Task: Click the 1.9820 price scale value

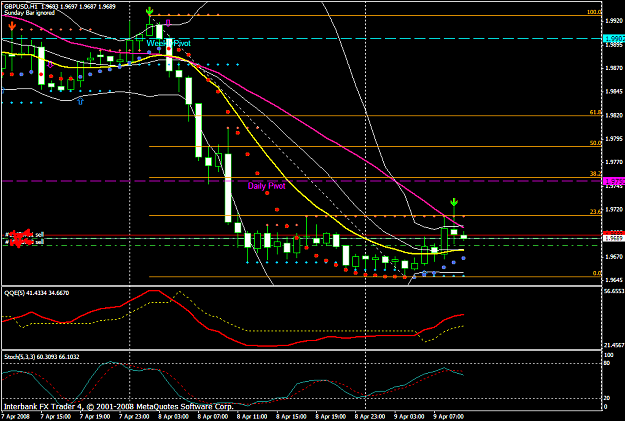Action: 614,115
